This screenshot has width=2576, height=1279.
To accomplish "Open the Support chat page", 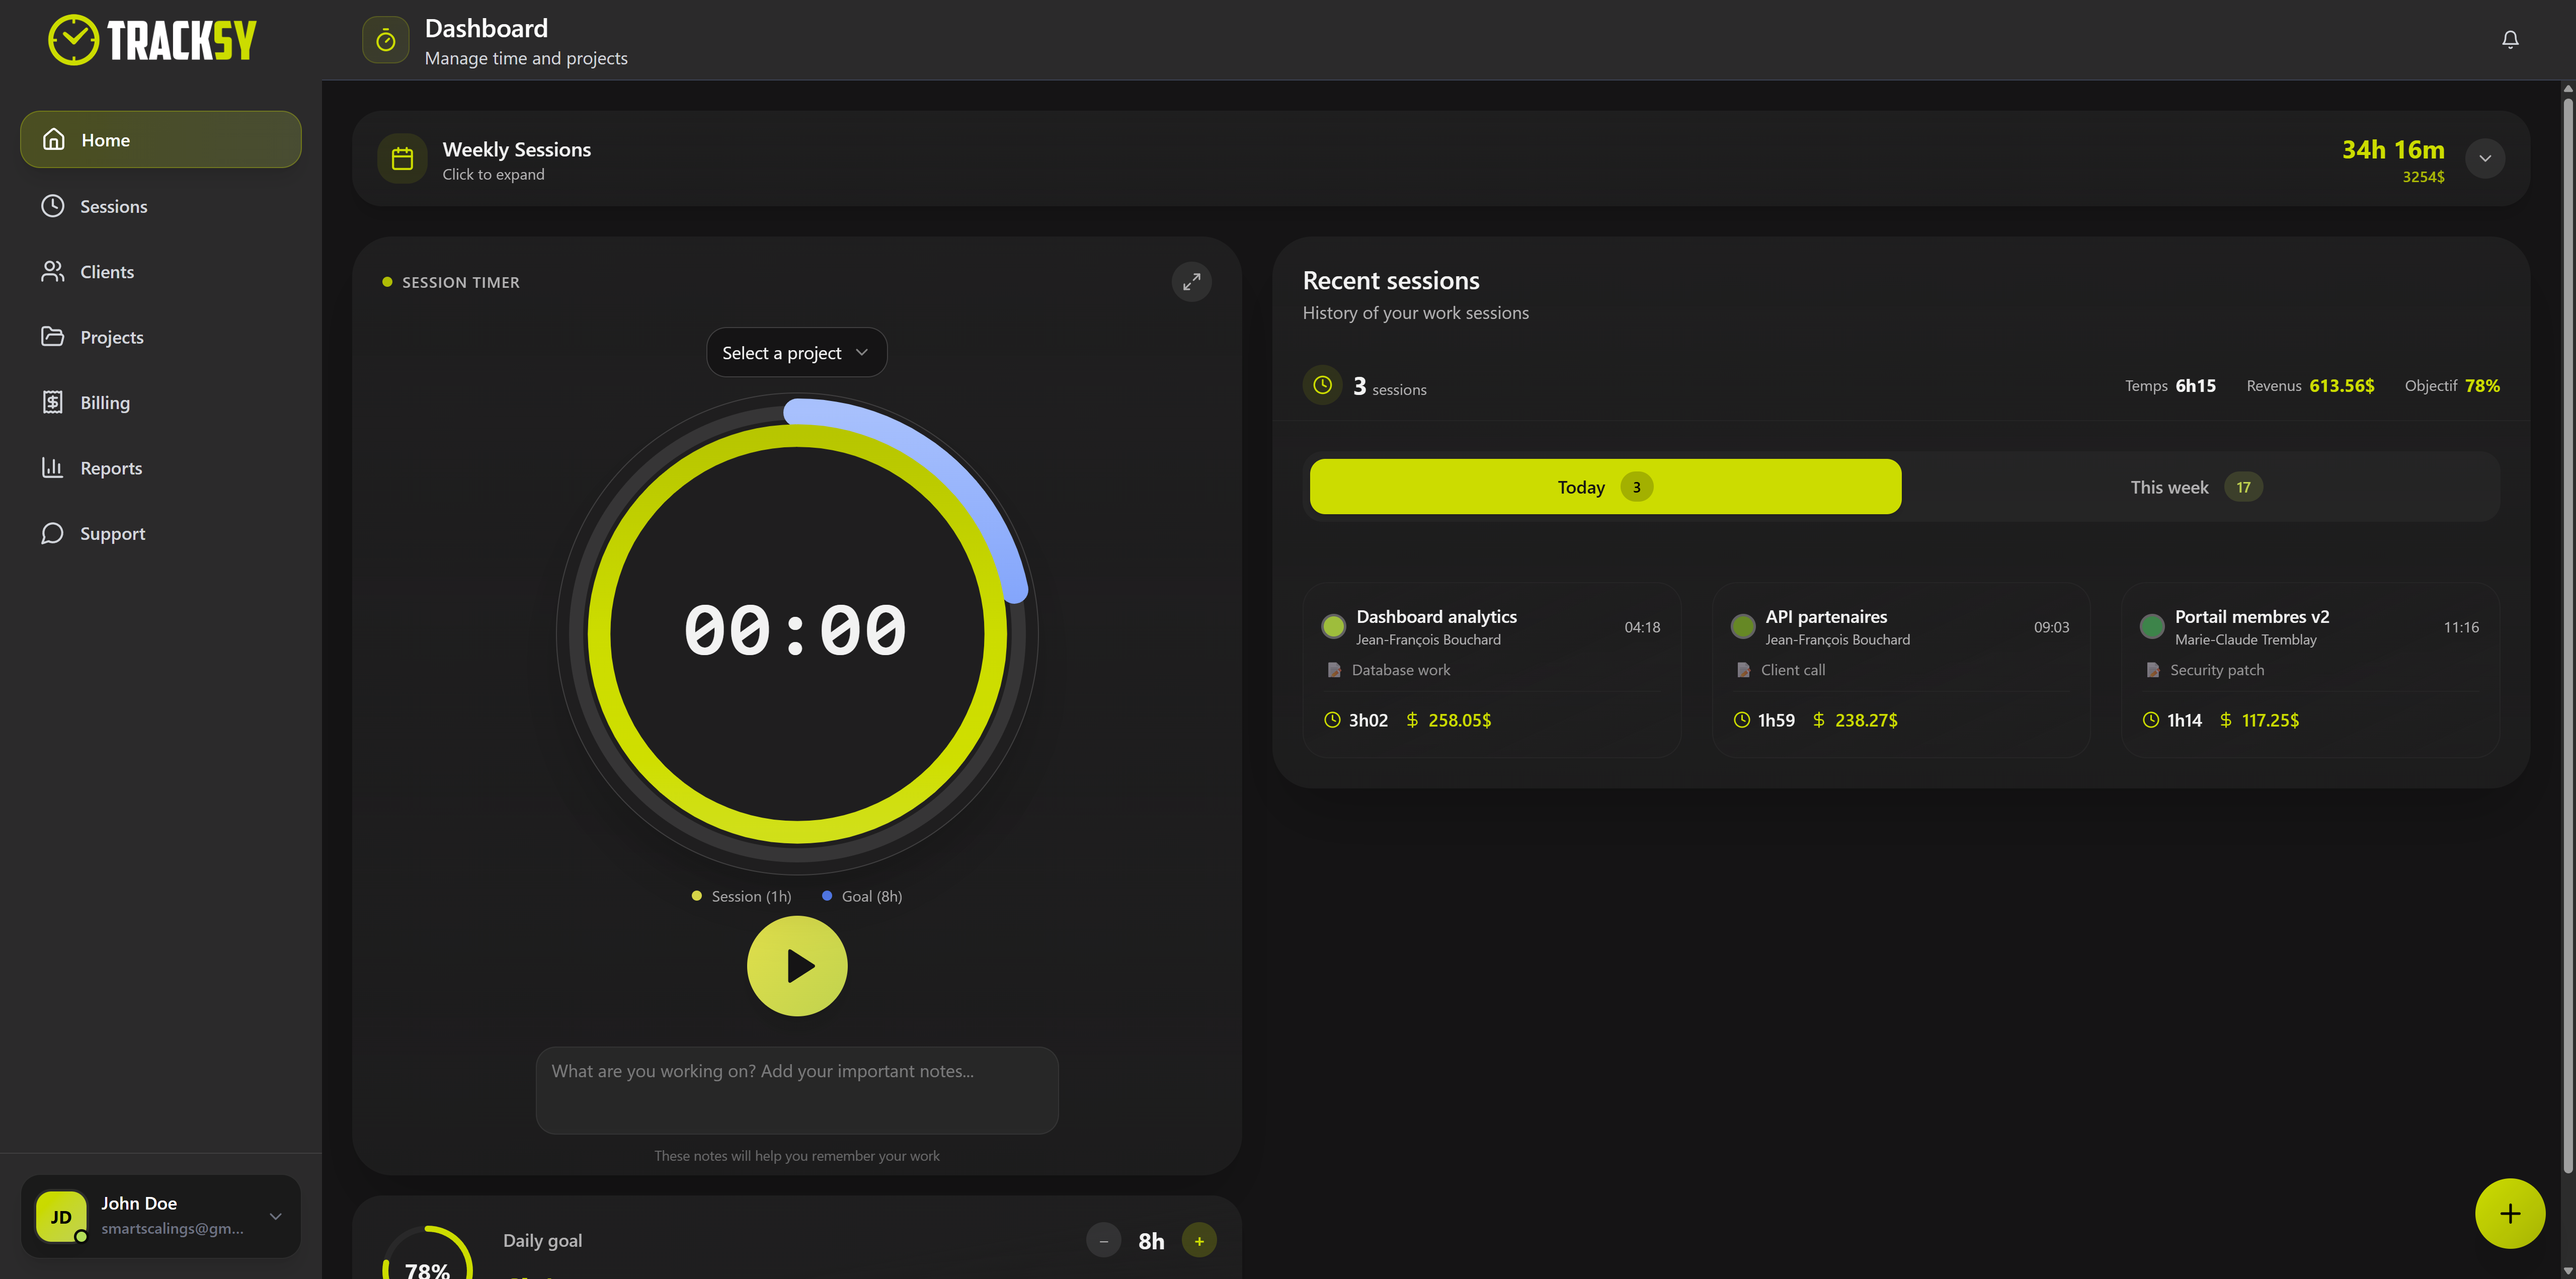I will click(x=112, y=534).
